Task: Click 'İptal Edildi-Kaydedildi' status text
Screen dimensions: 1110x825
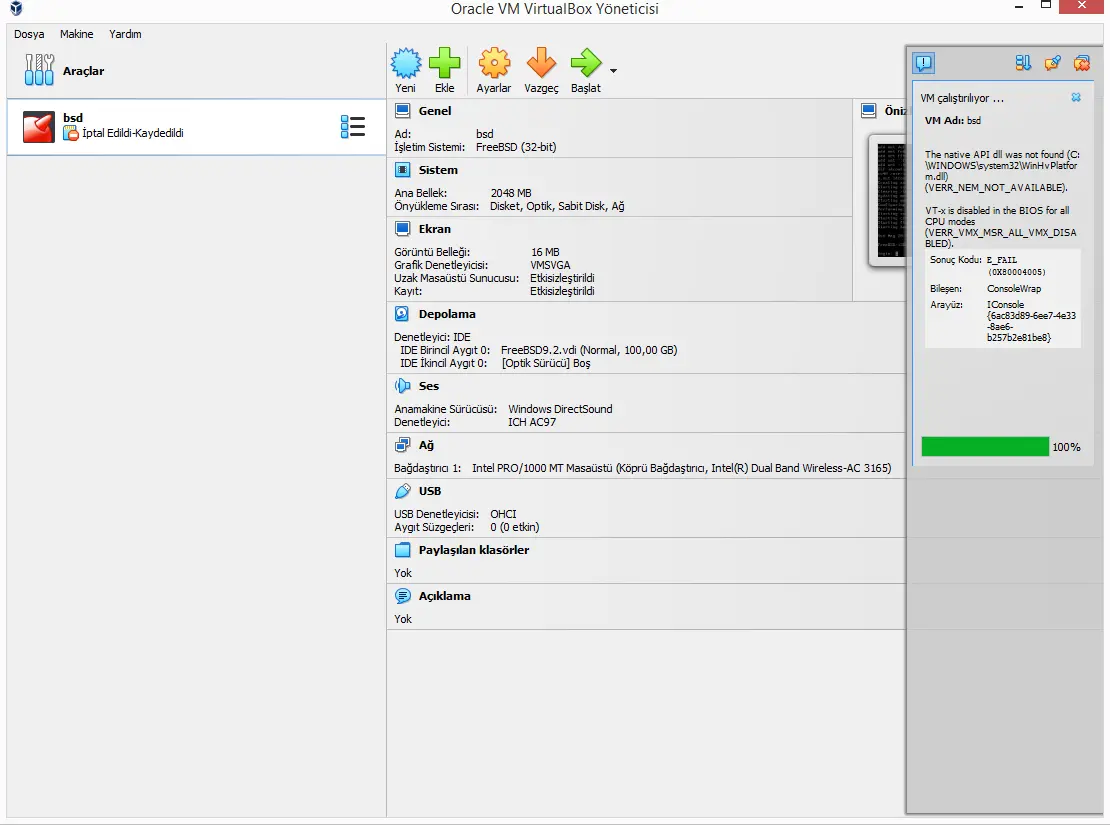Action: [x=133, y=133]
